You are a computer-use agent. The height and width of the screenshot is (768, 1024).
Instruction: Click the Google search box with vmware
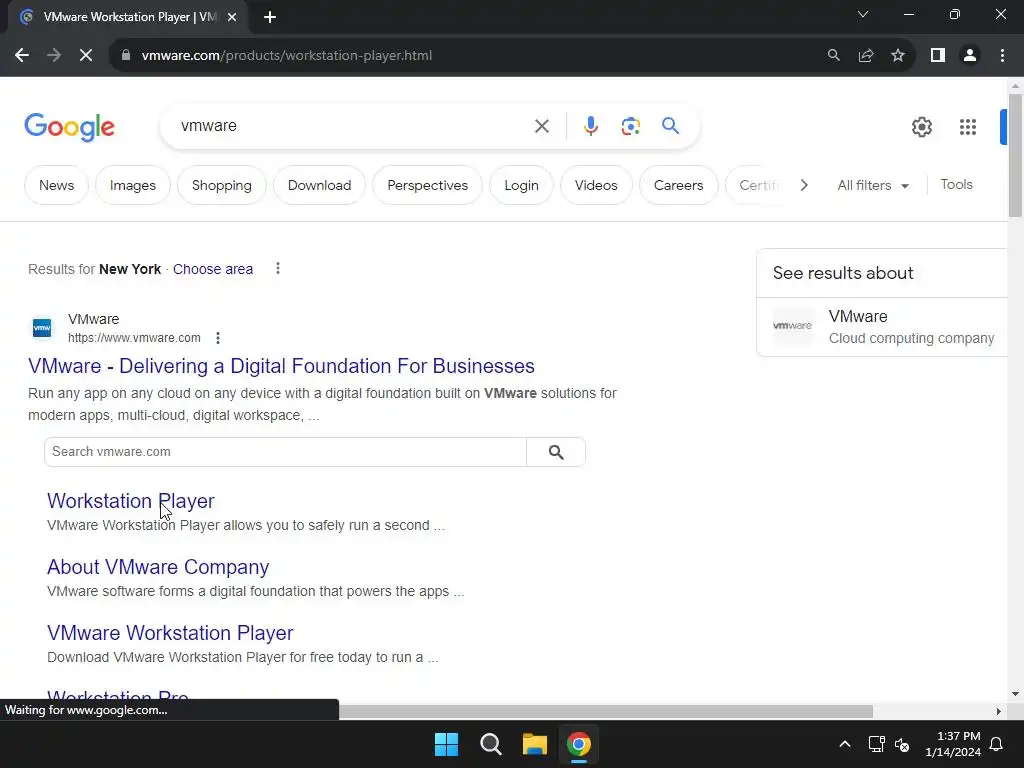click(x=349, y=125)
